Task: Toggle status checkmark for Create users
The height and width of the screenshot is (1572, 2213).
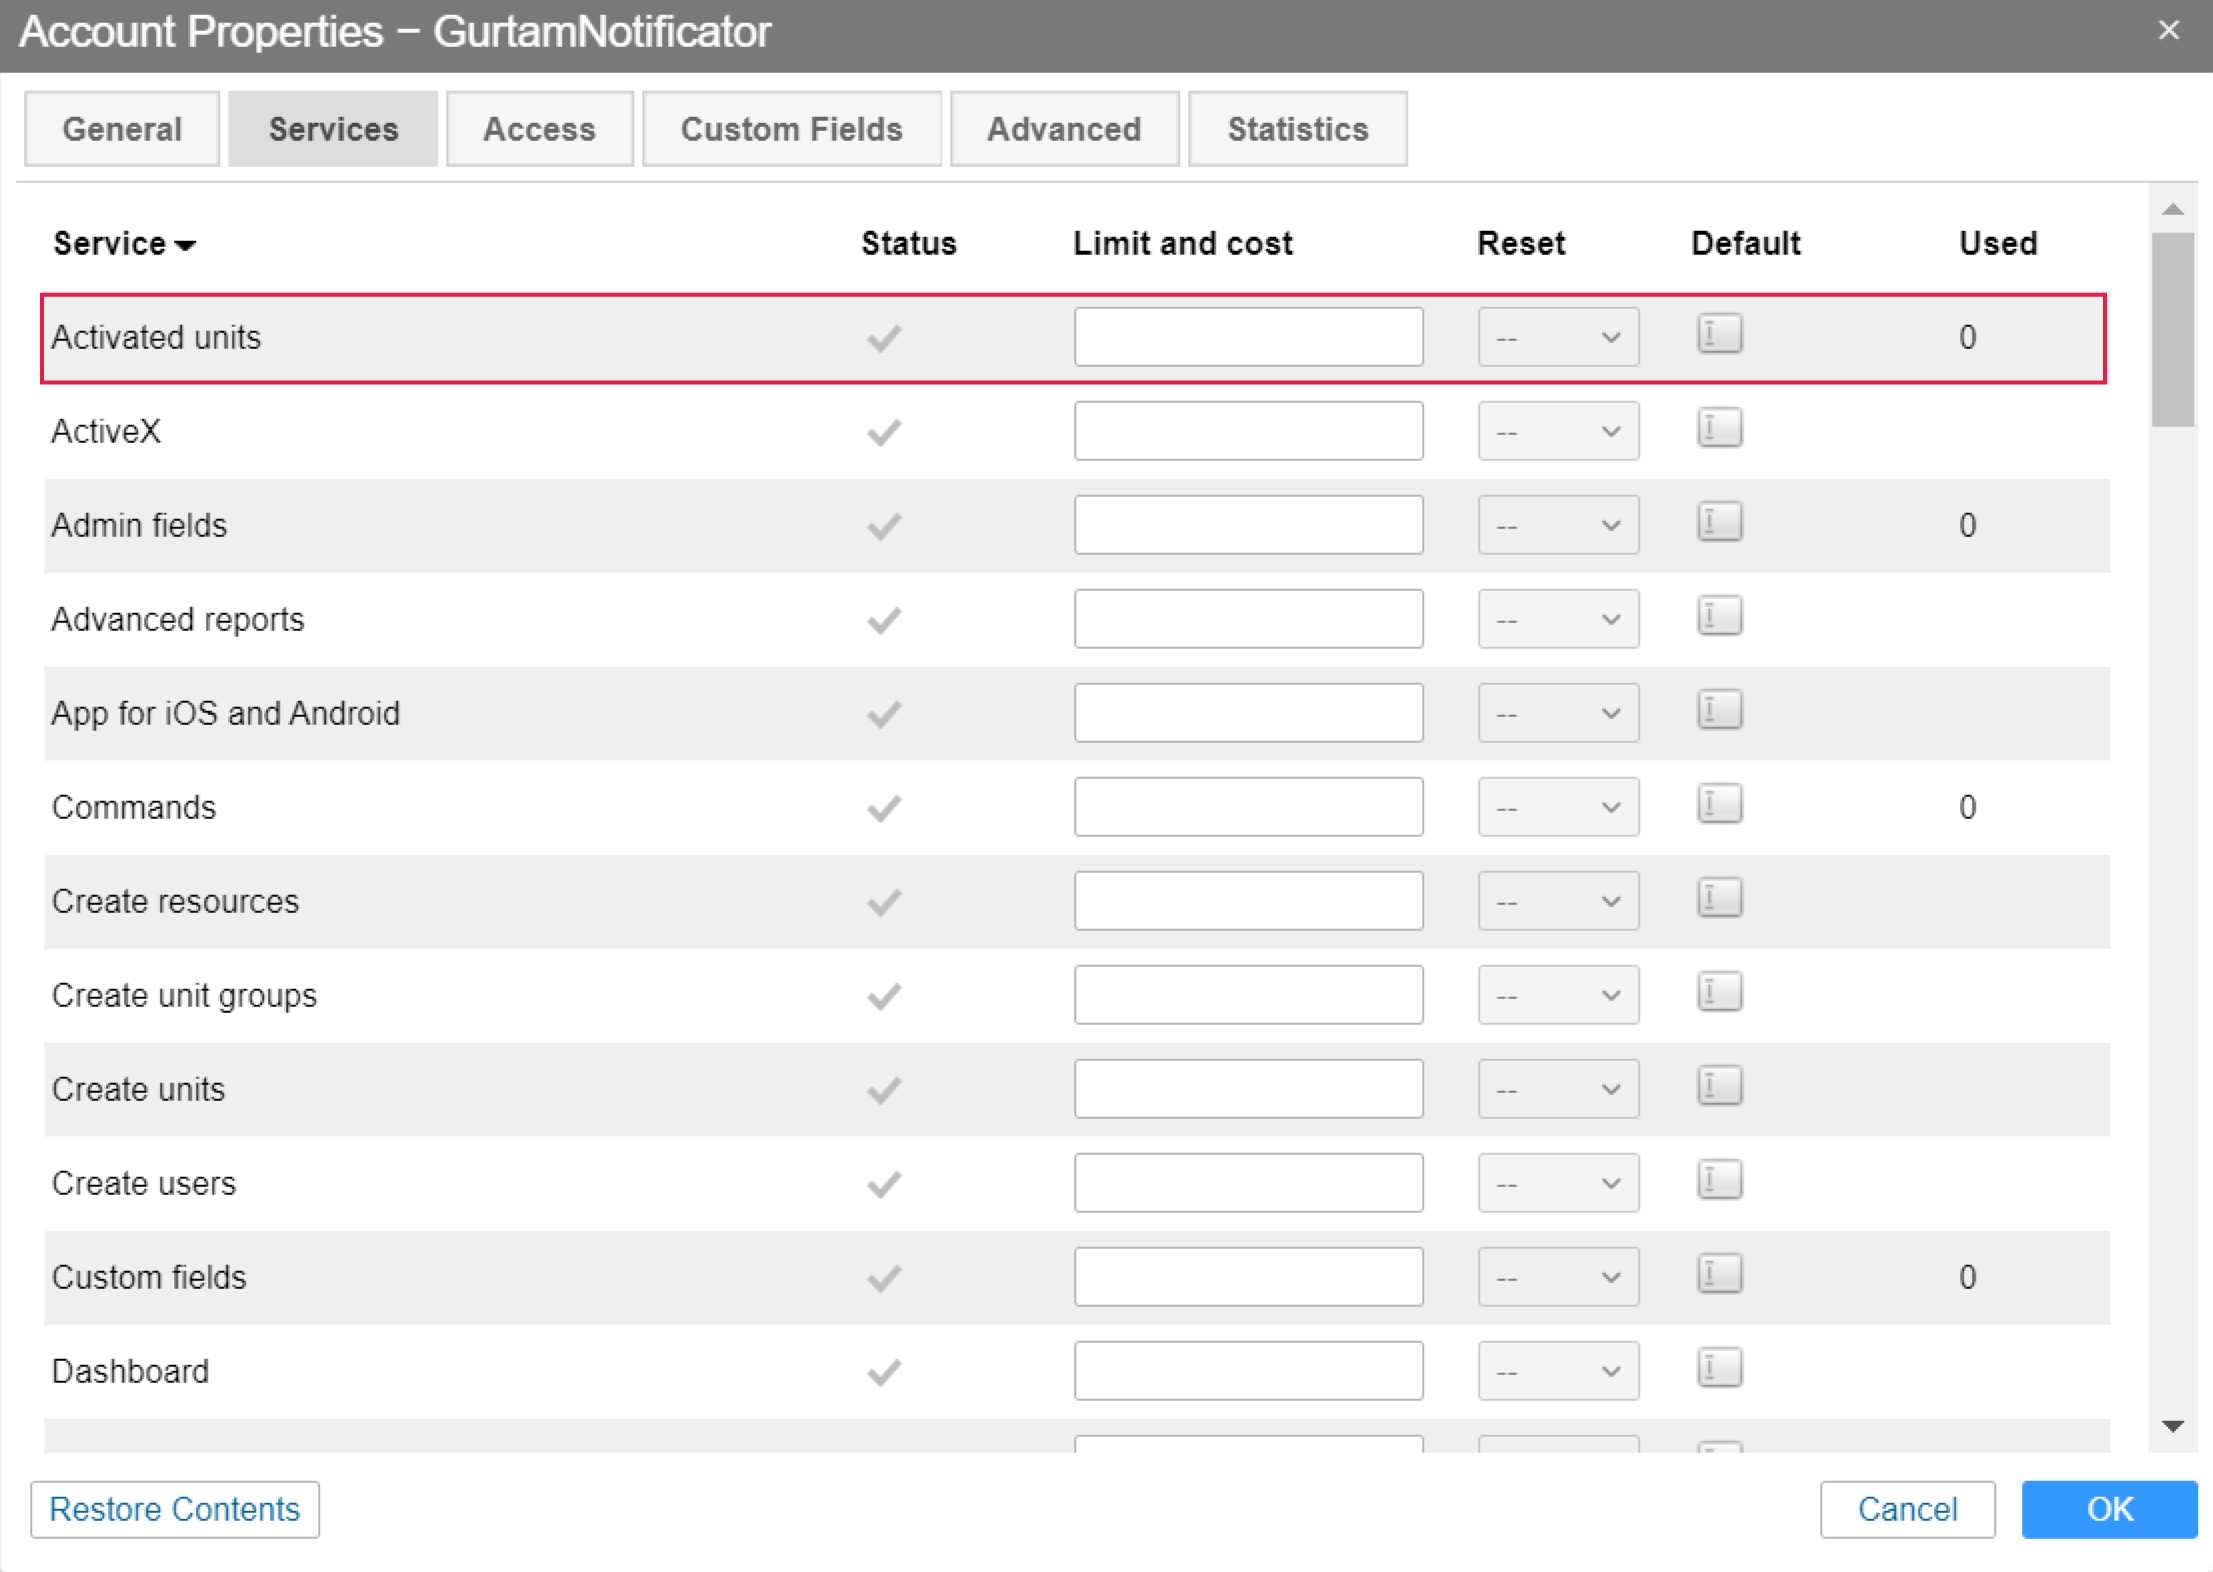Action: (x=884, y=1183)
